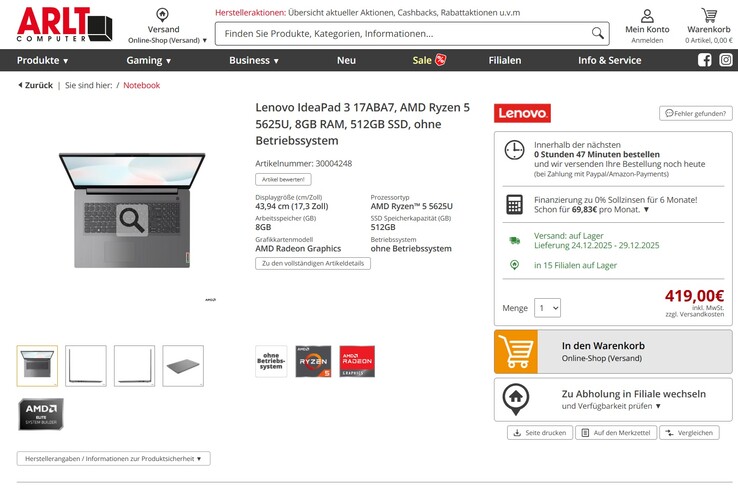Open Info & Service page

click(x=610, y=60)
